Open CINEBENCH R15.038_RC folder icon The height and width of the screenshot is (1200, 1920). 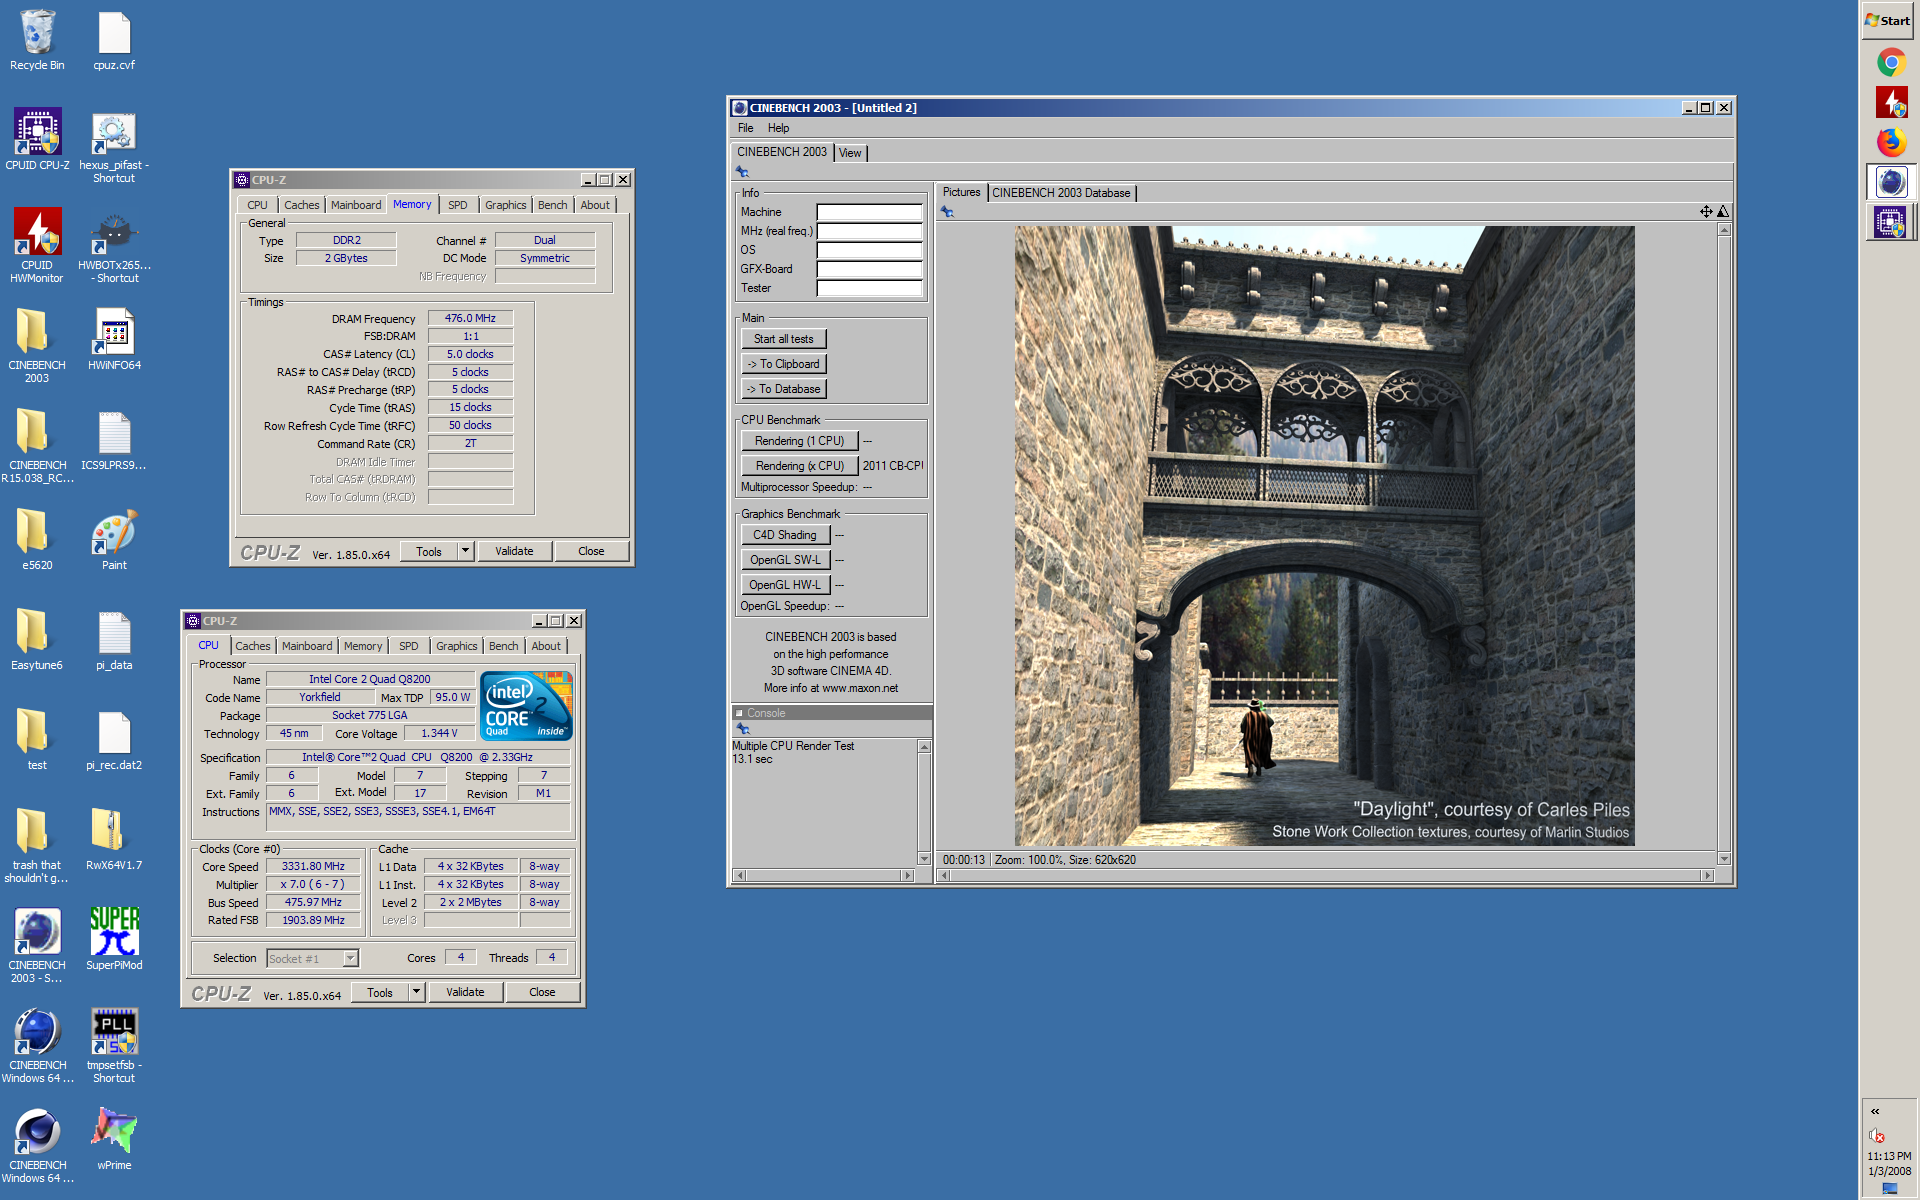(37, 446)
